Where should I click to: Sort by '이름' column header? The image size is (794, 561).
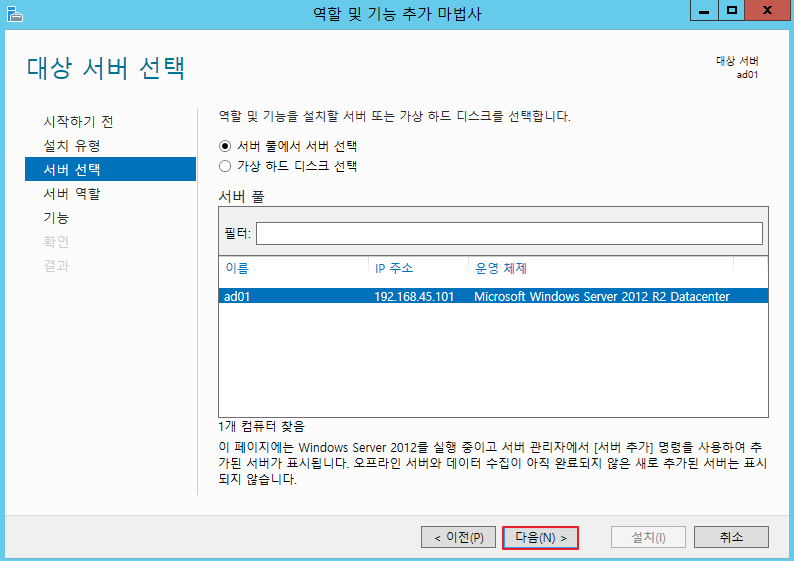237,268
